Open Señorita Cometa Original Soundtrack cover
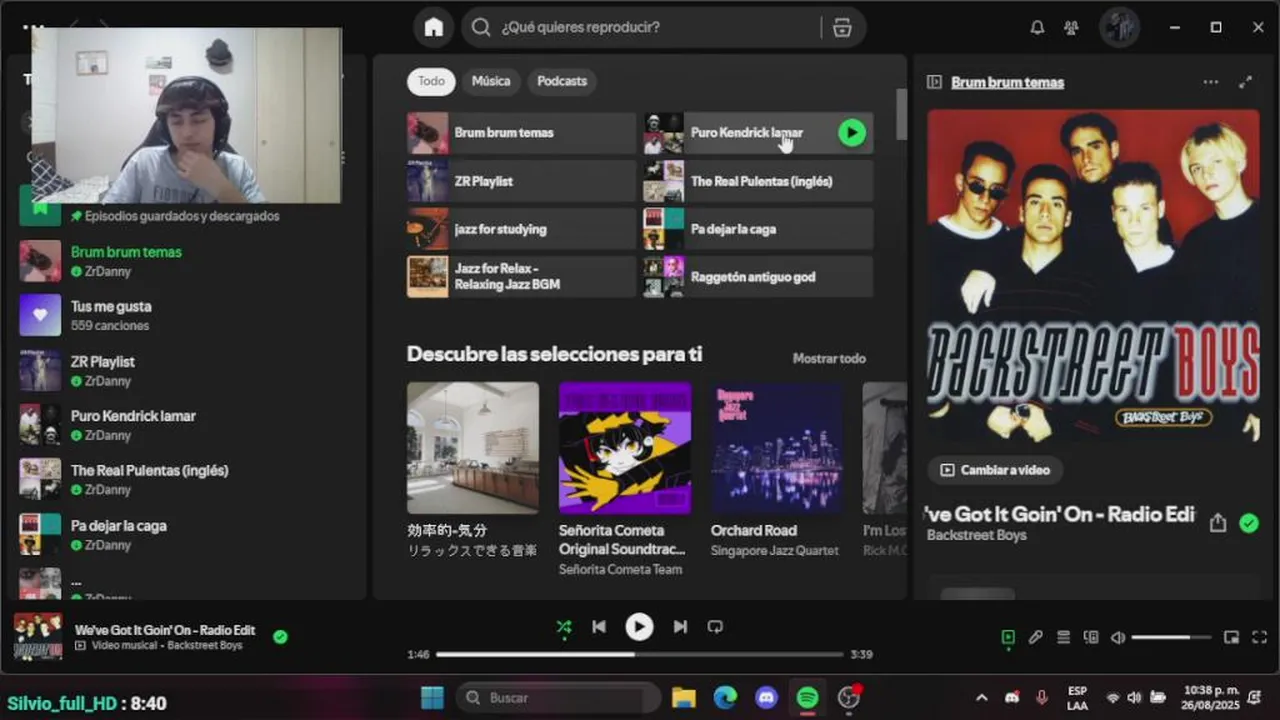This screenshot has width=1280, height=720. point(625,448)
